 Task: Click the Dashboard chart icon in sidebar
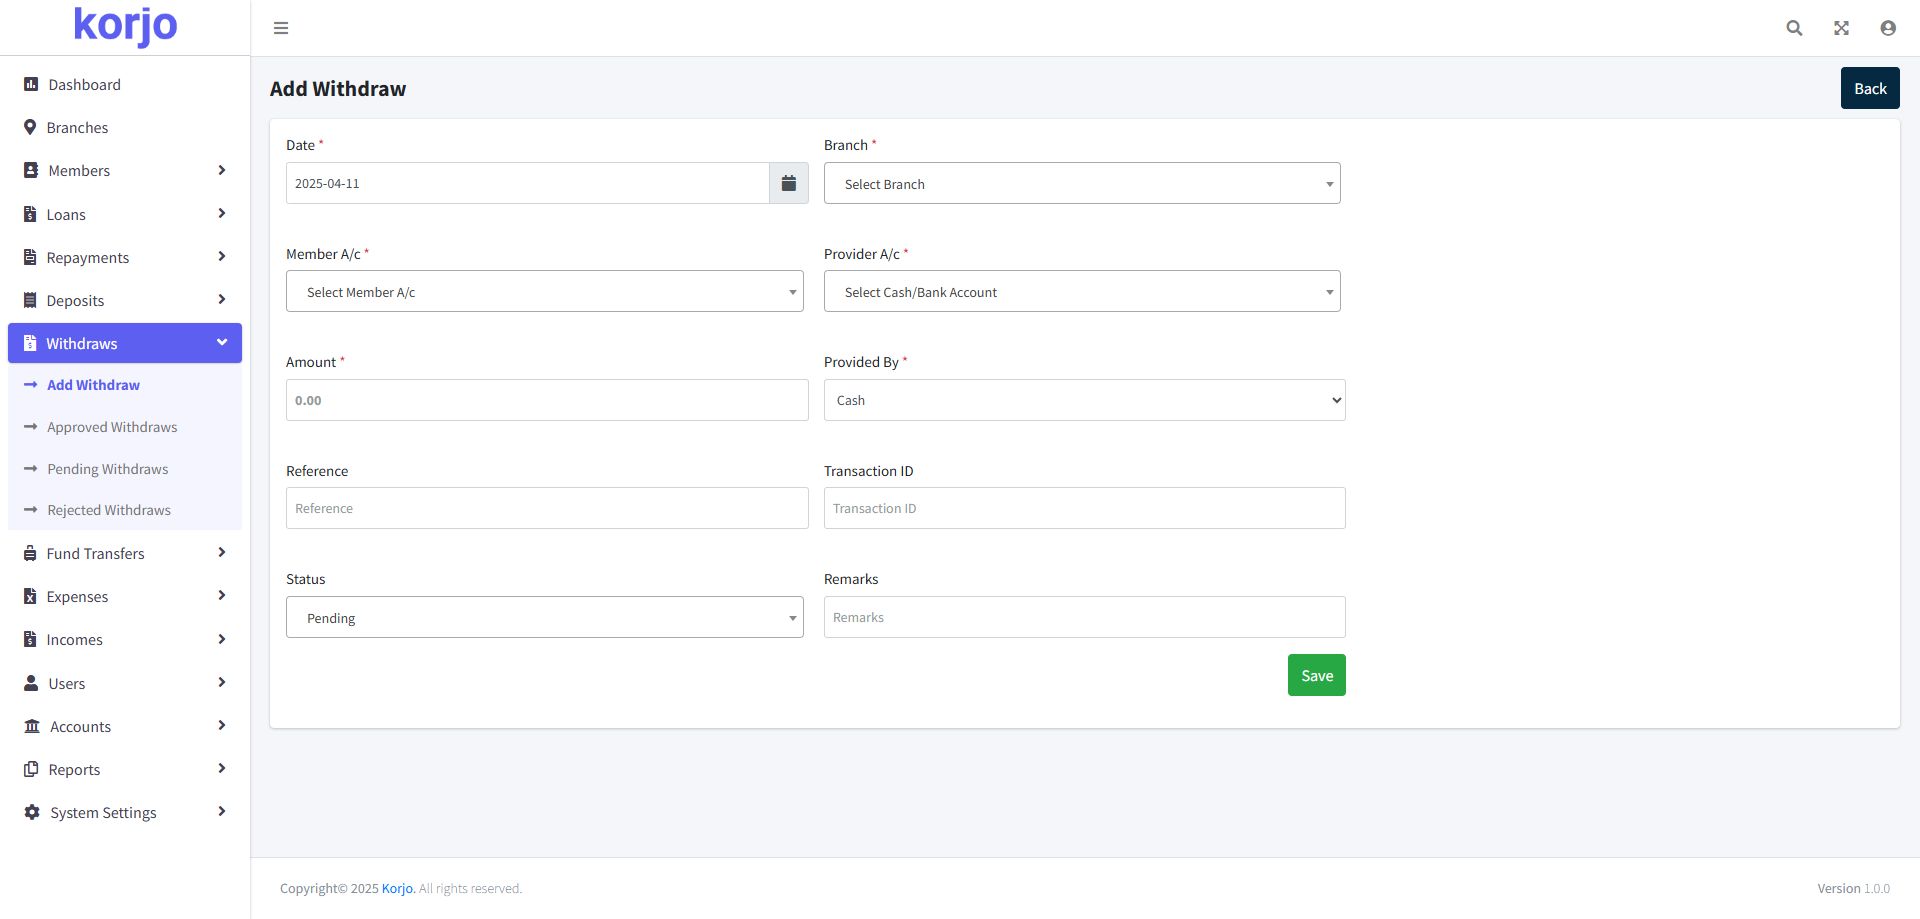click(x=31, y=85)
